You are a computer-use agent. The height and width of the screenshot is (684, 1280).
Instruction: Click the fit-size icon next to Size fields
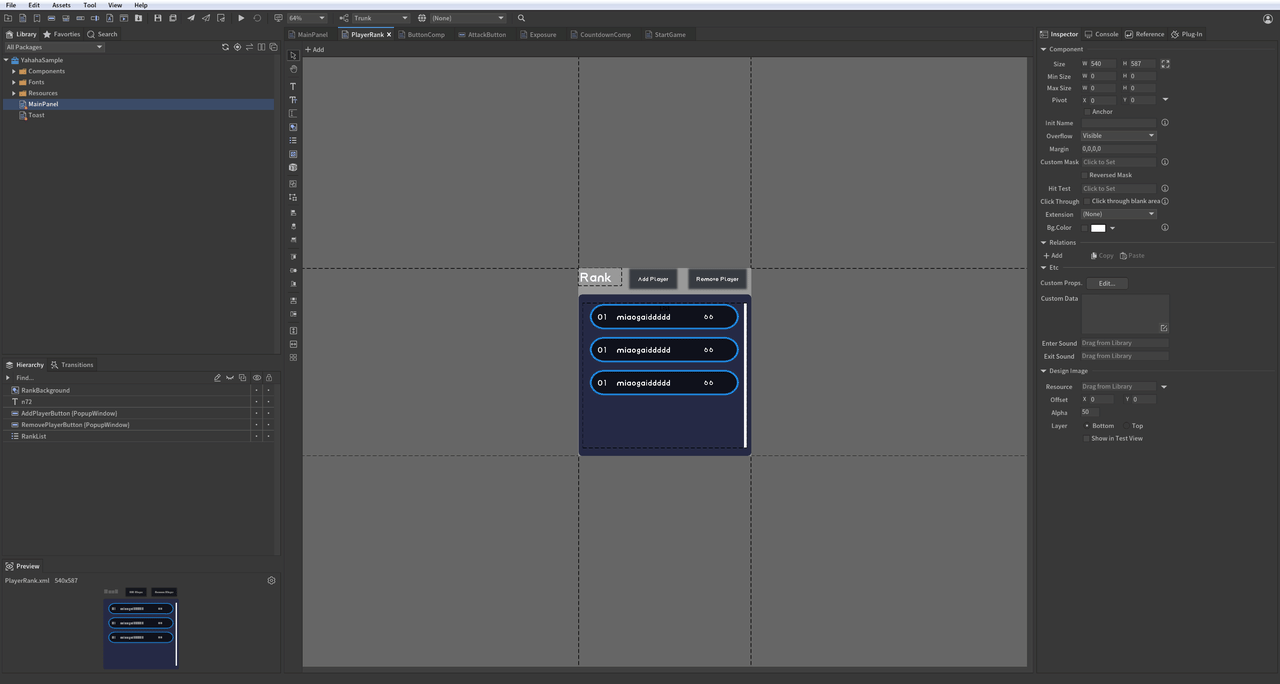click(x=1165, y=64)
